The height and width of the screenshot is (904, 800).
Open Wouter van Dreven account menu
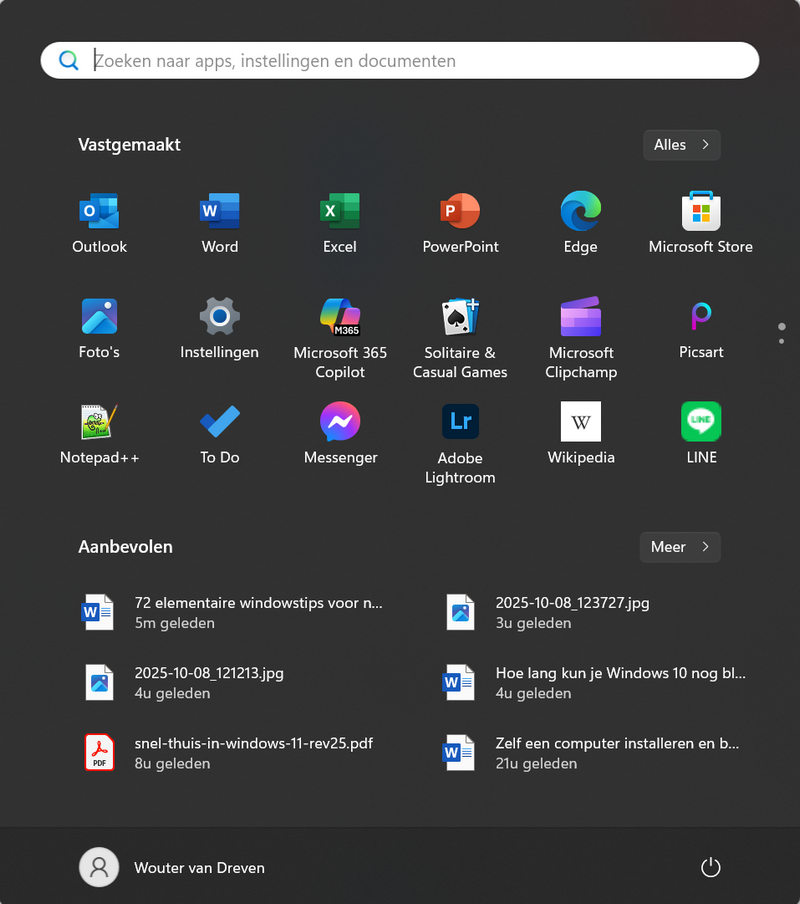(173, 867)
